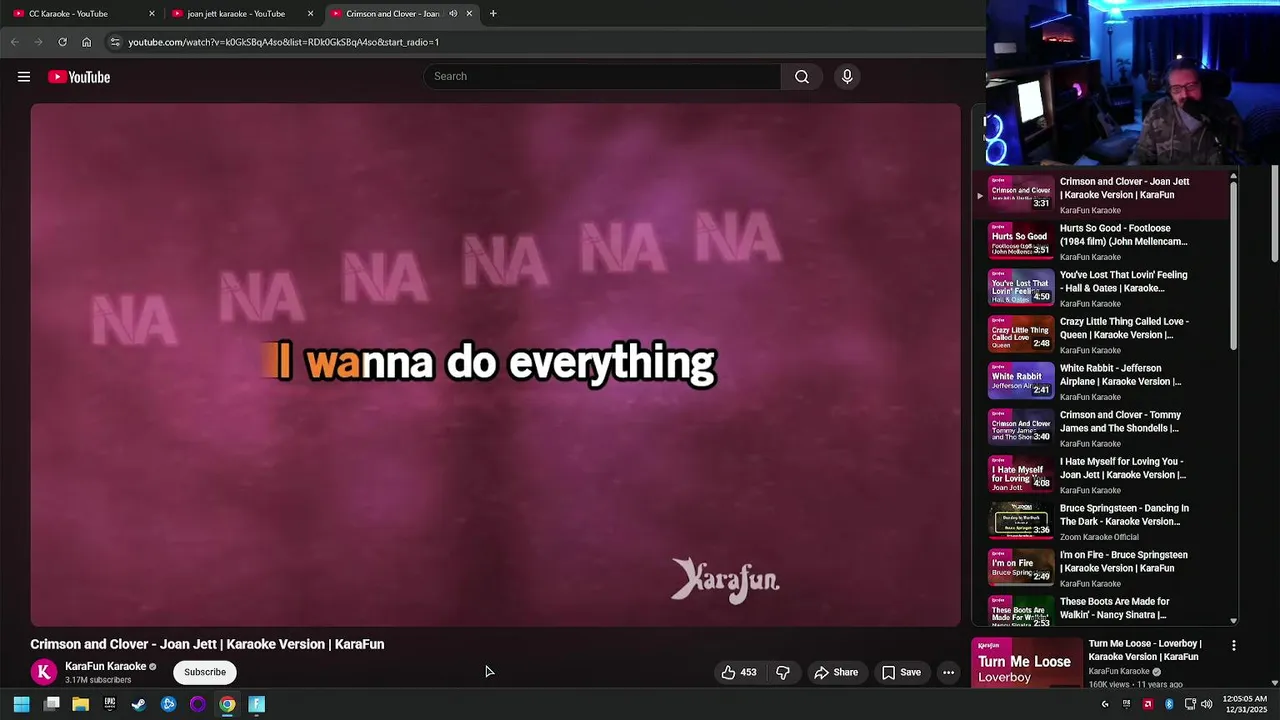
Task: Open KaraFun Karaoke channel name link
Action: (106, 666)
